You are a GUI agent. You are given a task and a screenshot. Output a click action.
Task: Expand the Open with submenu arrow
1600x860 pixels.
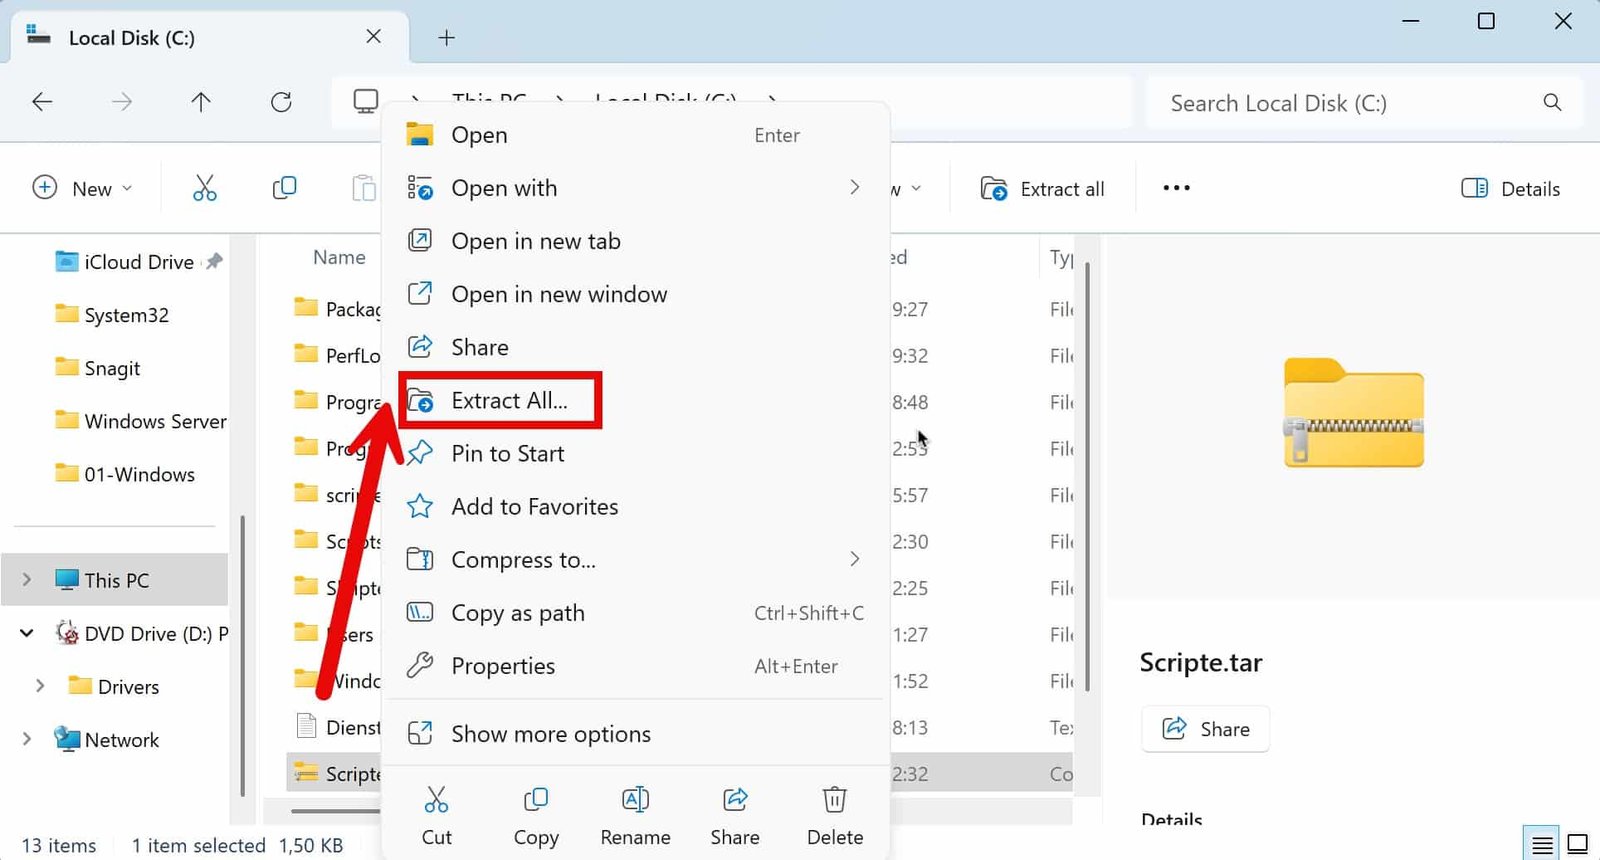tap(854, 187)
